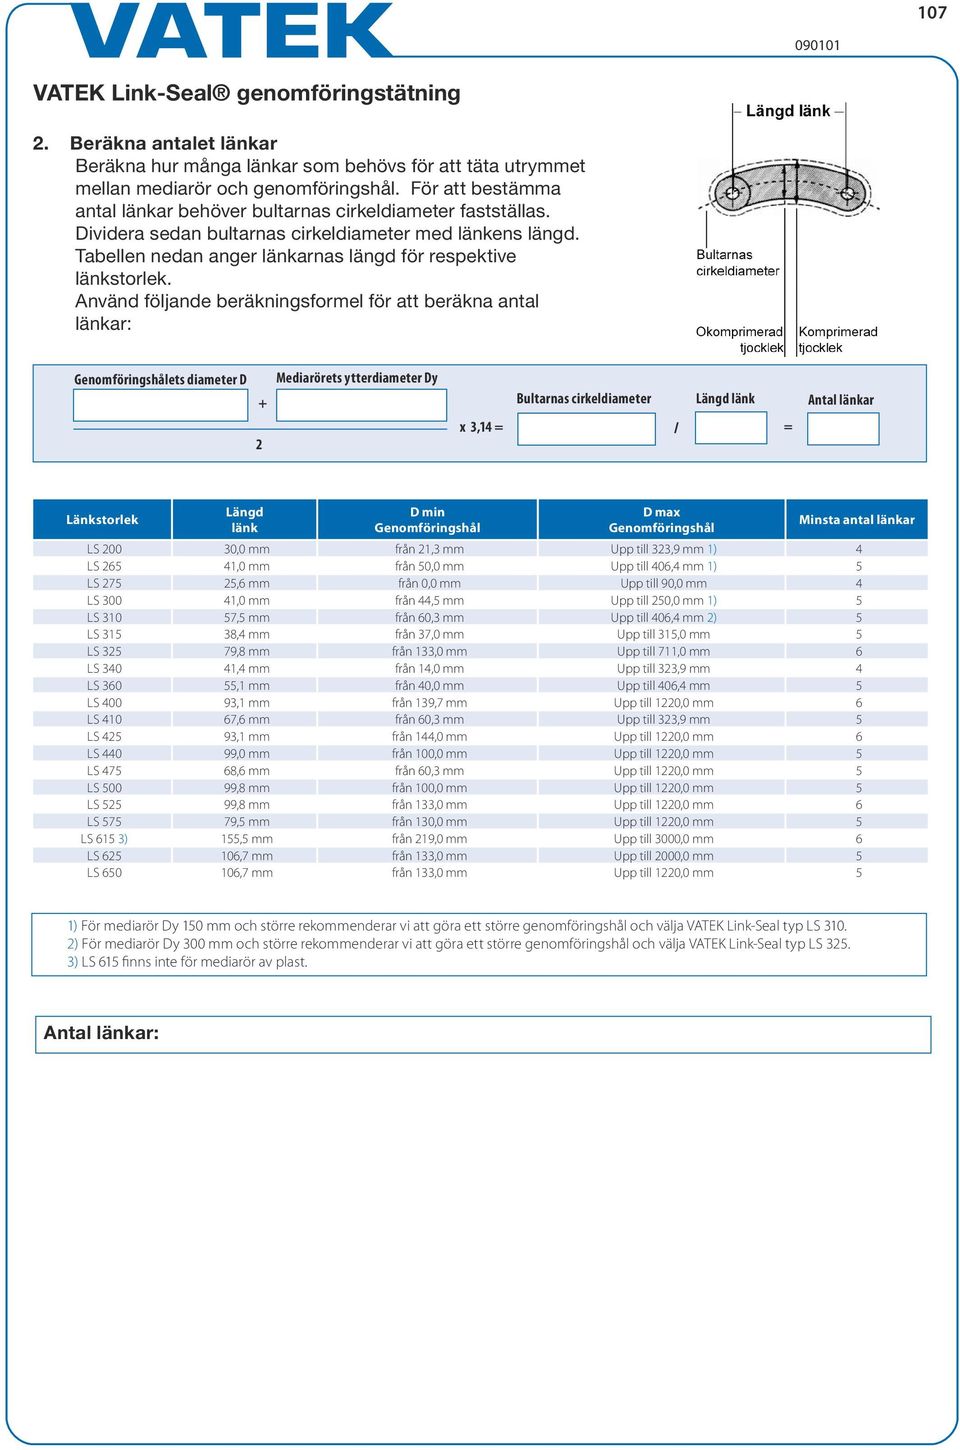Select the 'LS 475' table row label
Viewport: 960px width, 1450px height.
(x=104, y=771)
